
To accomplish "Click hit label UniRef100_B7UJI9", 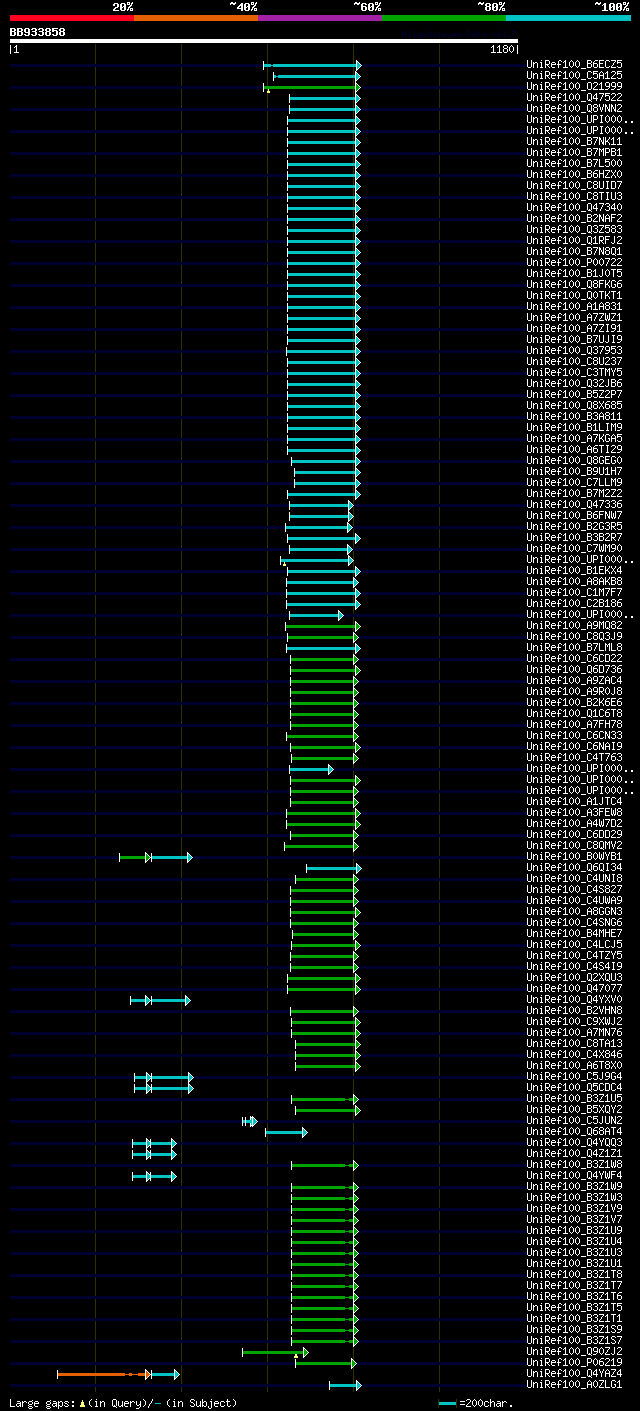I will pyautogui.click(x=574, y=339).
